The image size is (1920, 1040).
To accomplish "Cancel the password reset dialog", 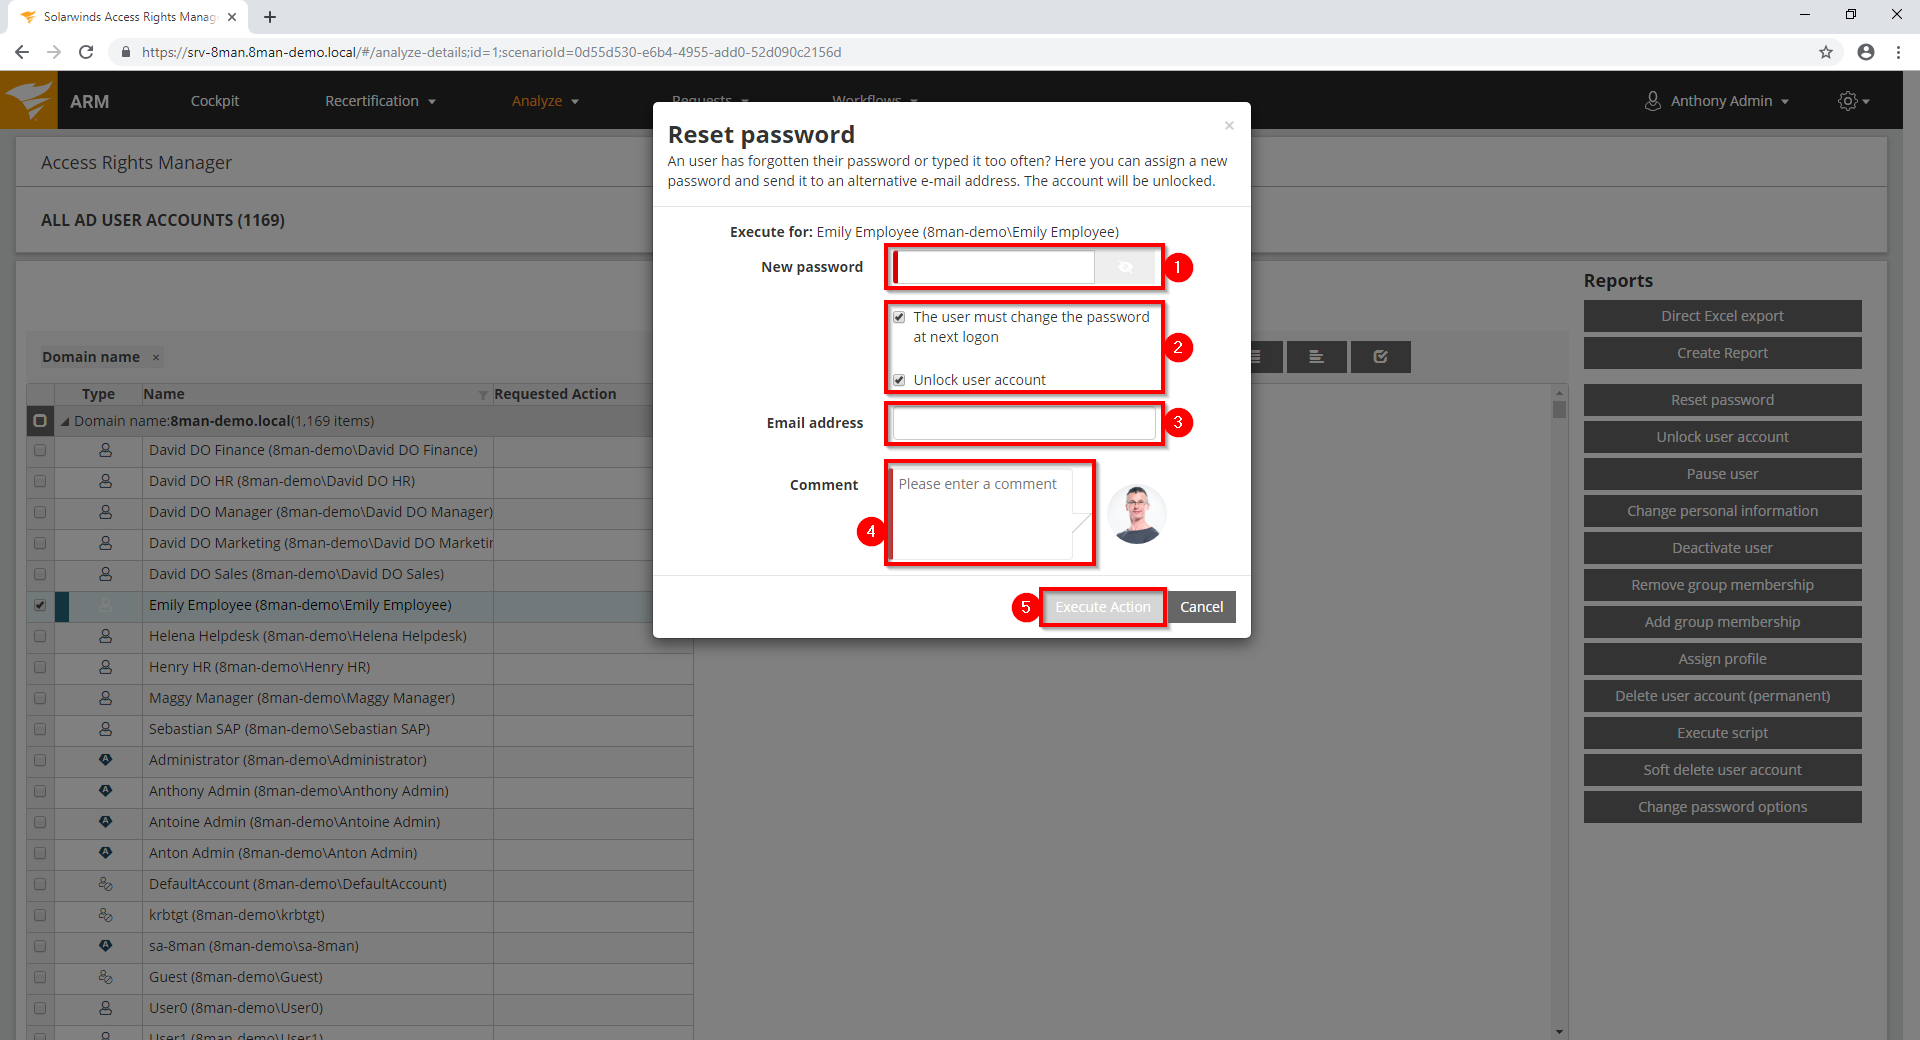I will click(1201, 607).
